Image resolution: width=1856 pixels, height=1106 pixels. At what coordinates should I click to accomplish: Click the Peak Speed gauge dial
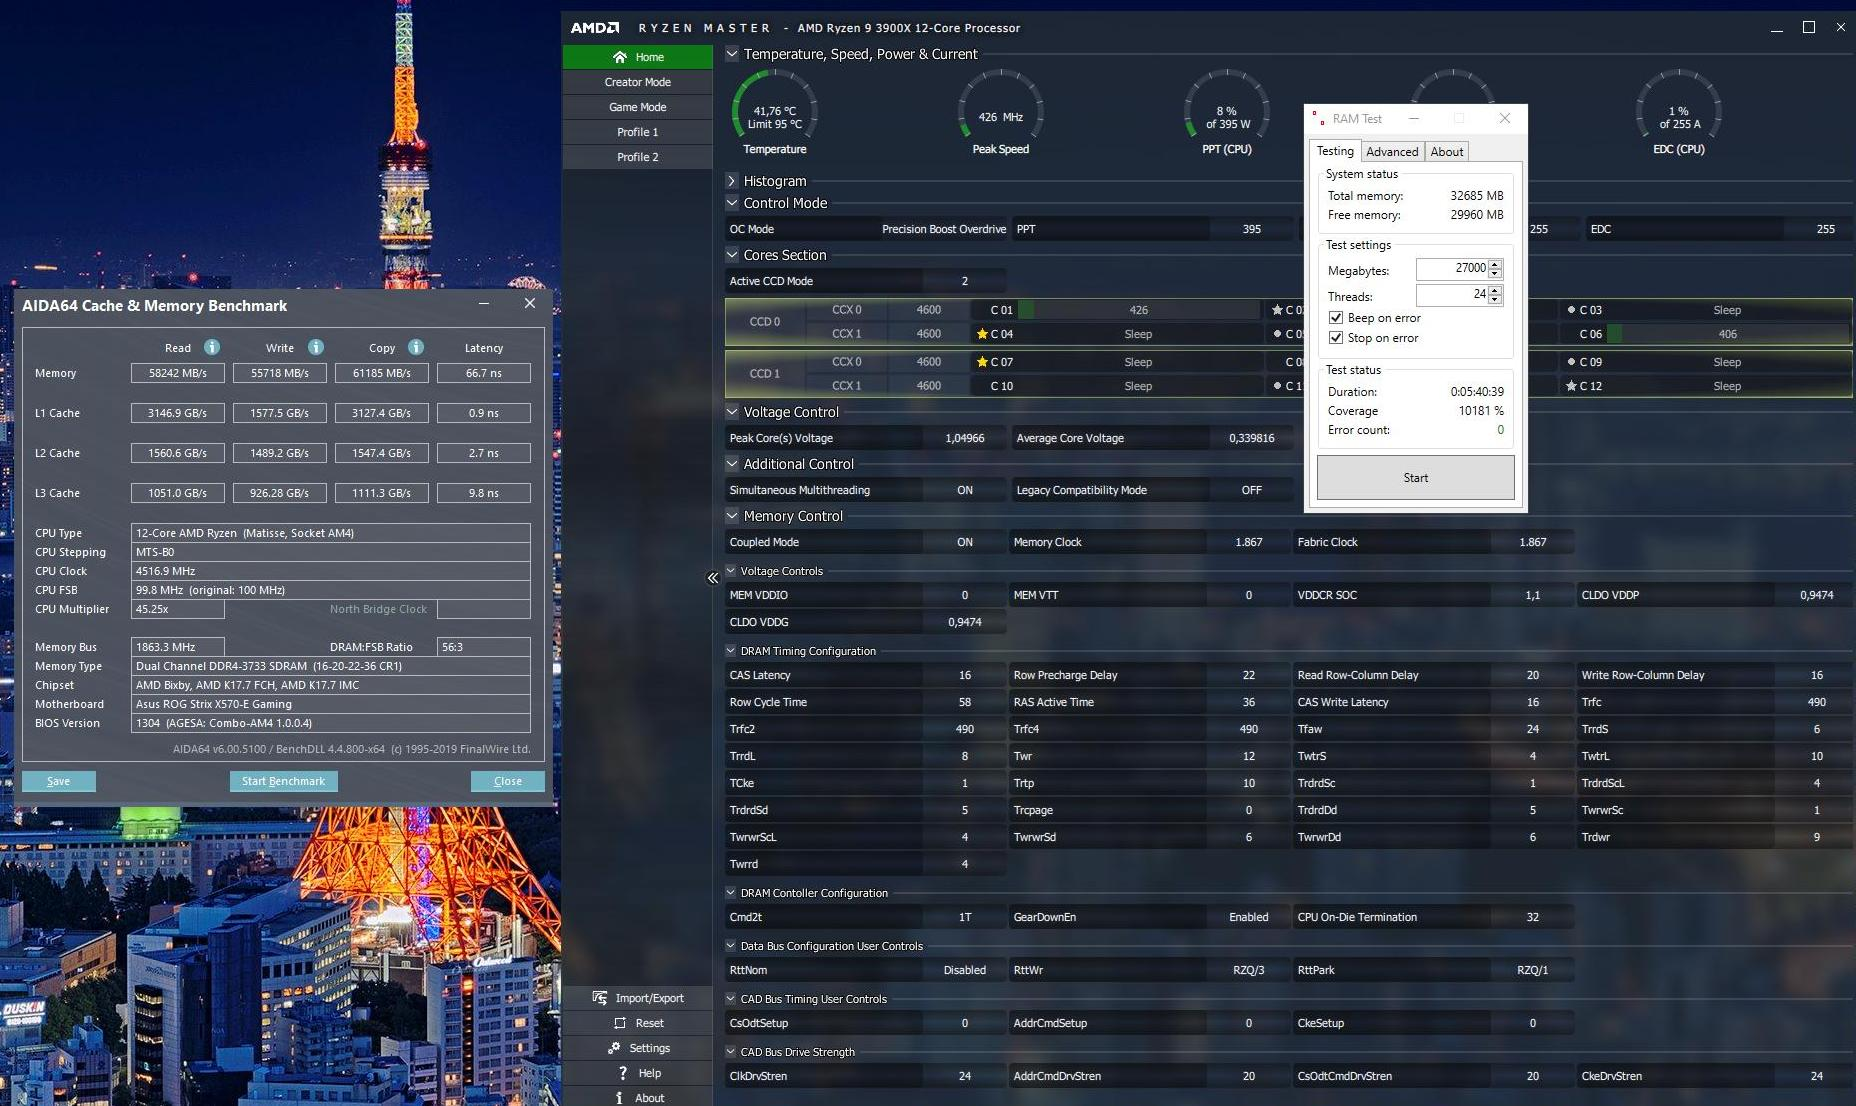[1001, 105]
